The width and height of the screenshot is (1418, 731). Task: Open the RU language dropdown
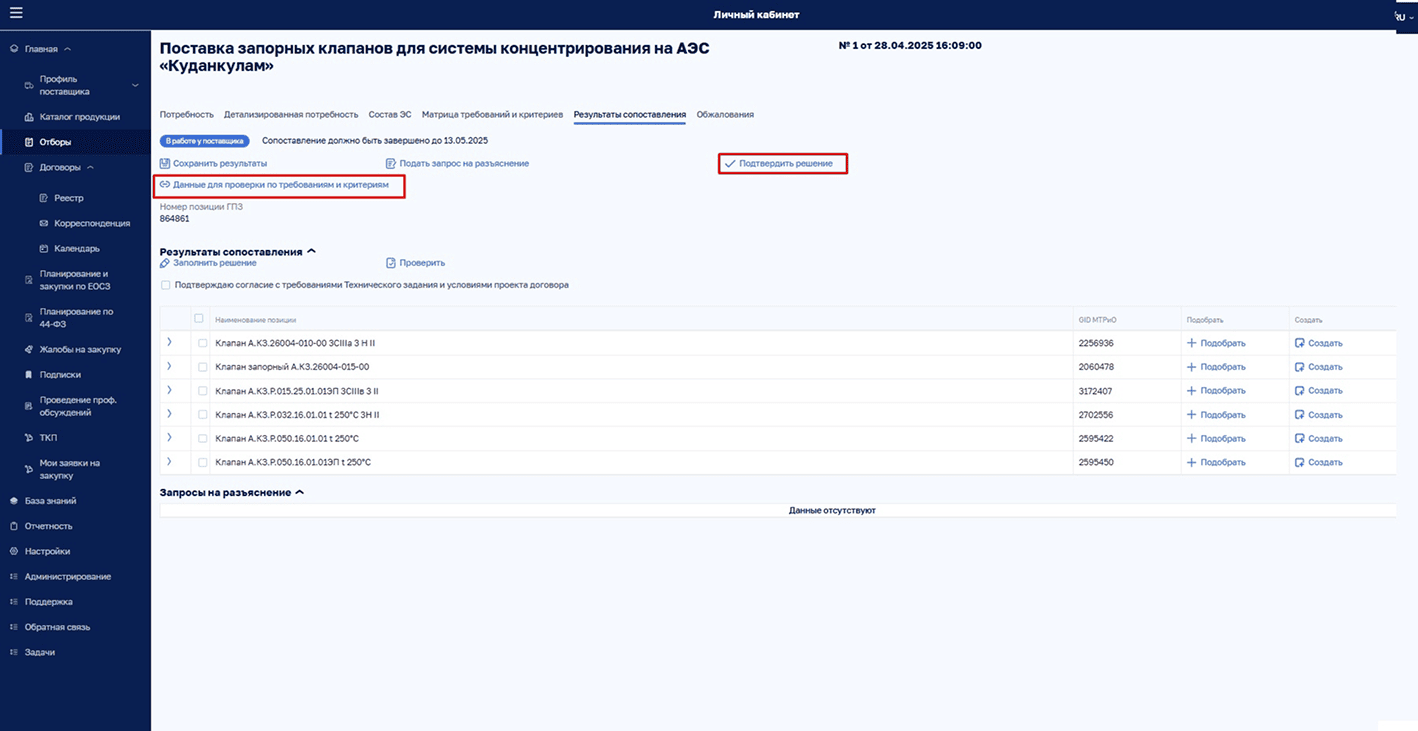[1404, 17]
